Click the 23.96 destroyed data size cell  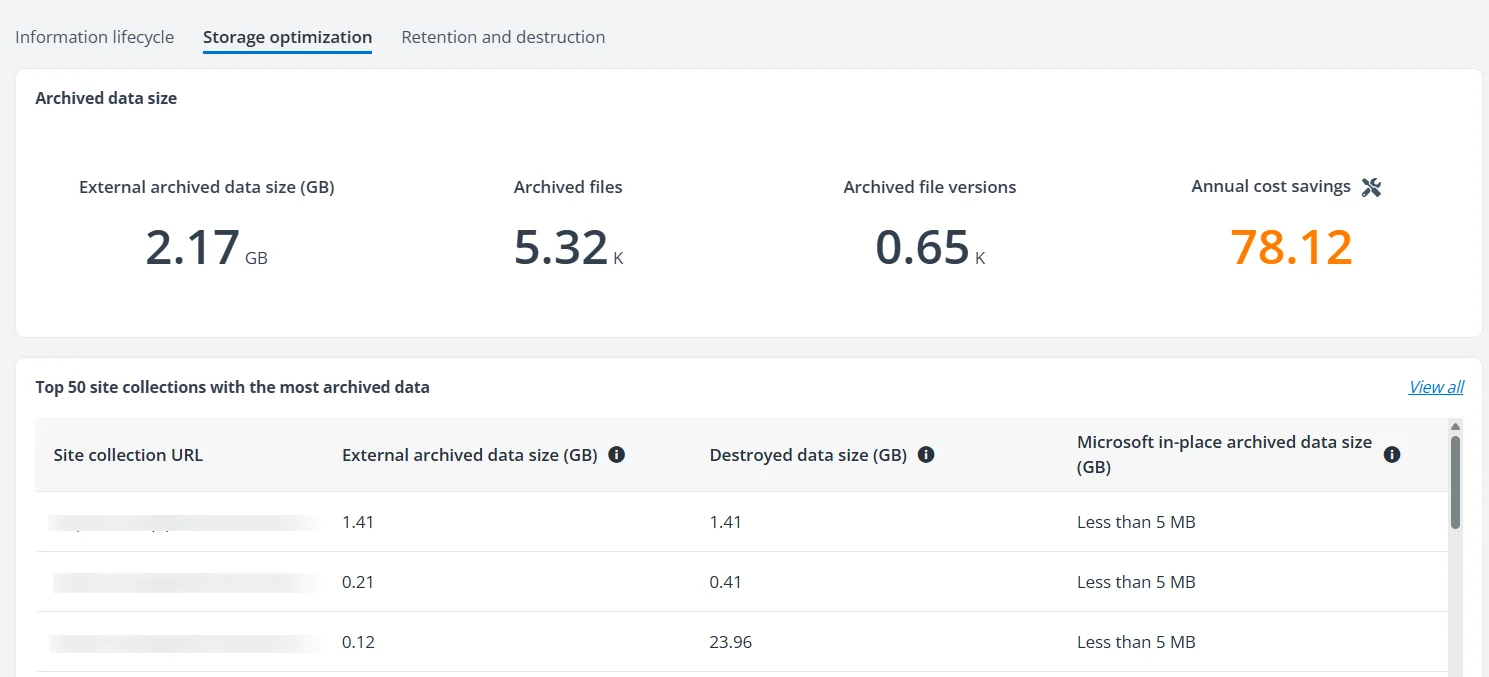click(730, 642)
